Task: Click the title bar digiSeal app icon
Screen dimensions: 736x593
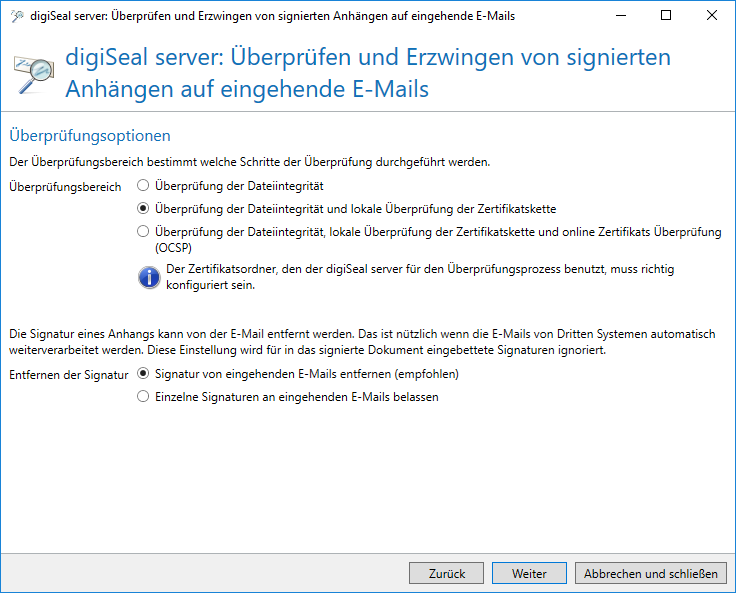Action: pyautogui.click(x=17, y=16)
